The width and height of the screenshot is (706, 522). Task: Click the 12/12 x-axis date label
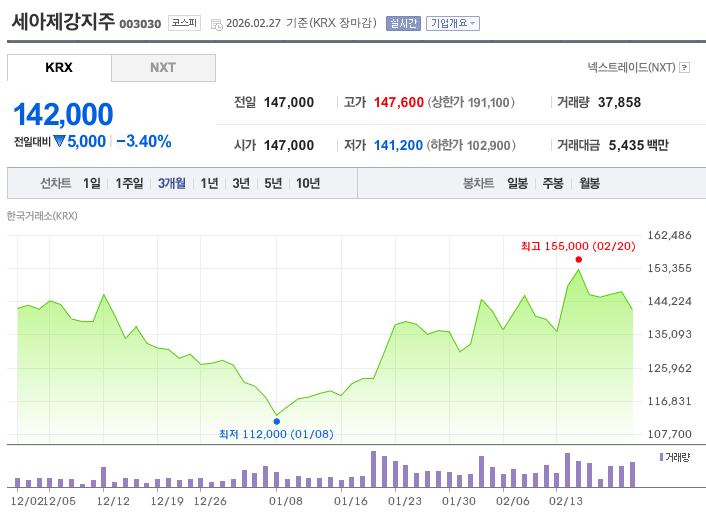[x=113, y=501]
